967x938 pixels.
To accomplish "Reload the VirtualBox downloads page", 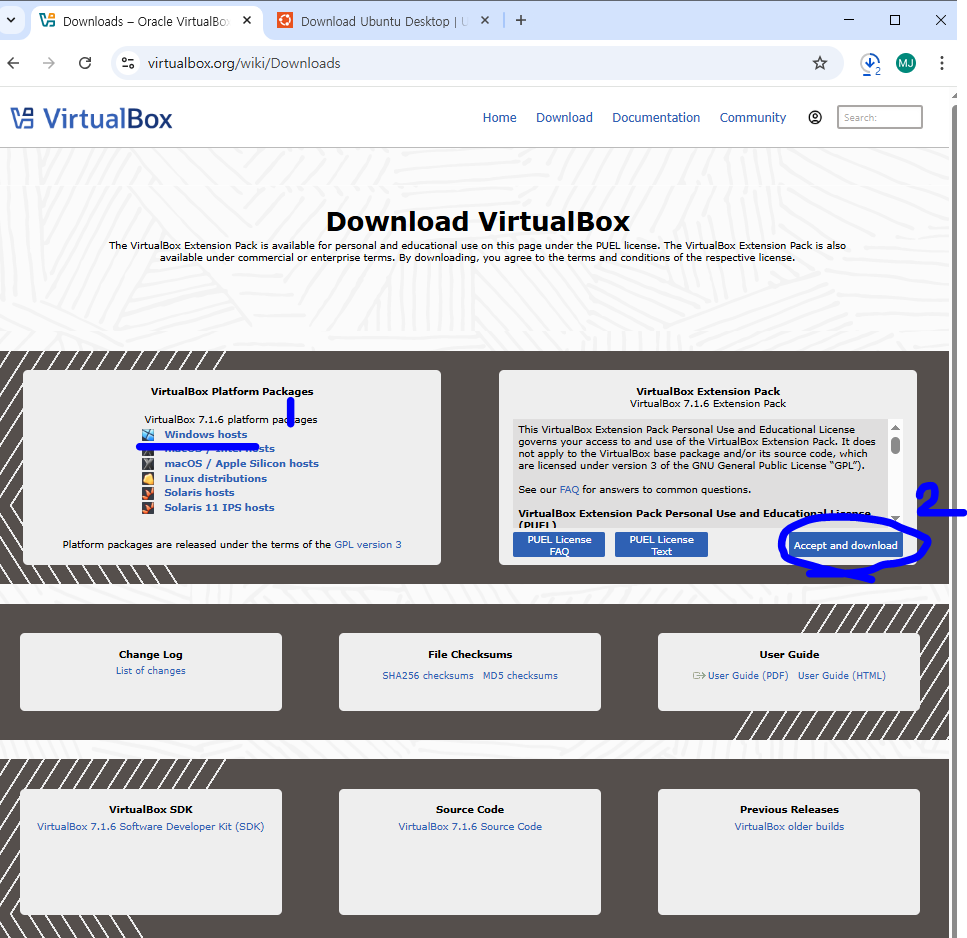I will point(85,63).
